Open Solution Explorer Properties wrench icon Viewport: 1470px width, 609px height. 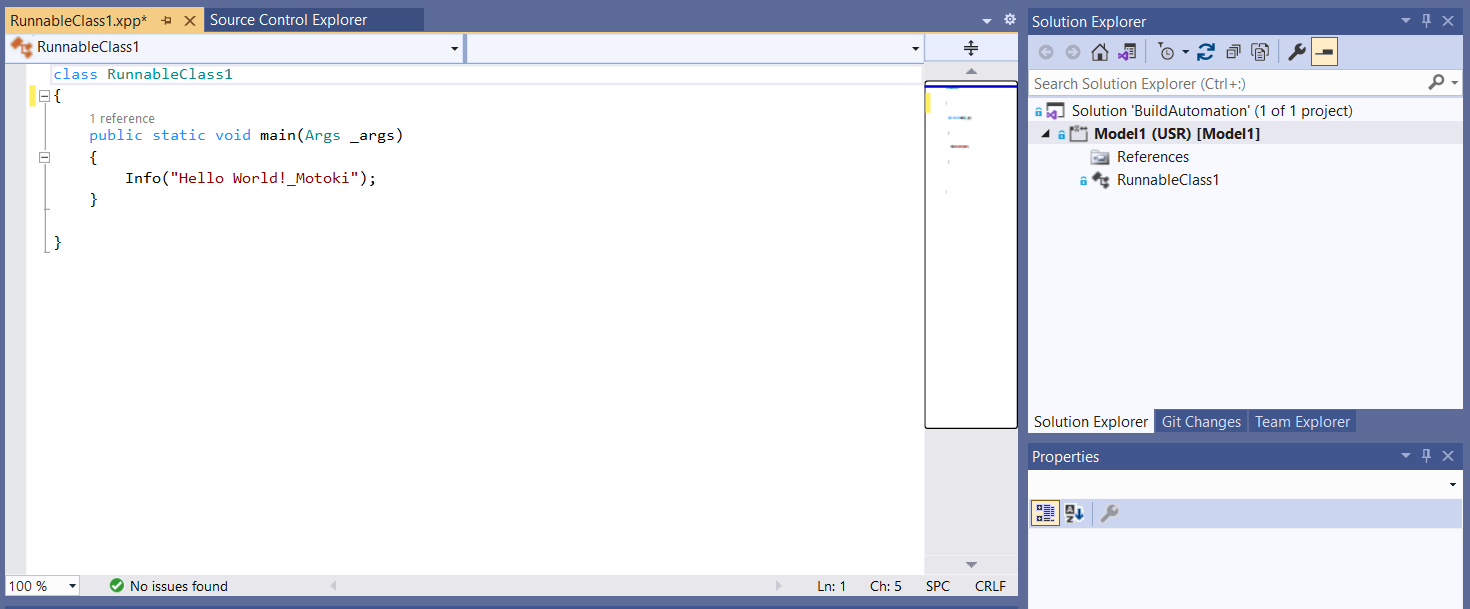pyautogui.click(x=1296, y=52)
